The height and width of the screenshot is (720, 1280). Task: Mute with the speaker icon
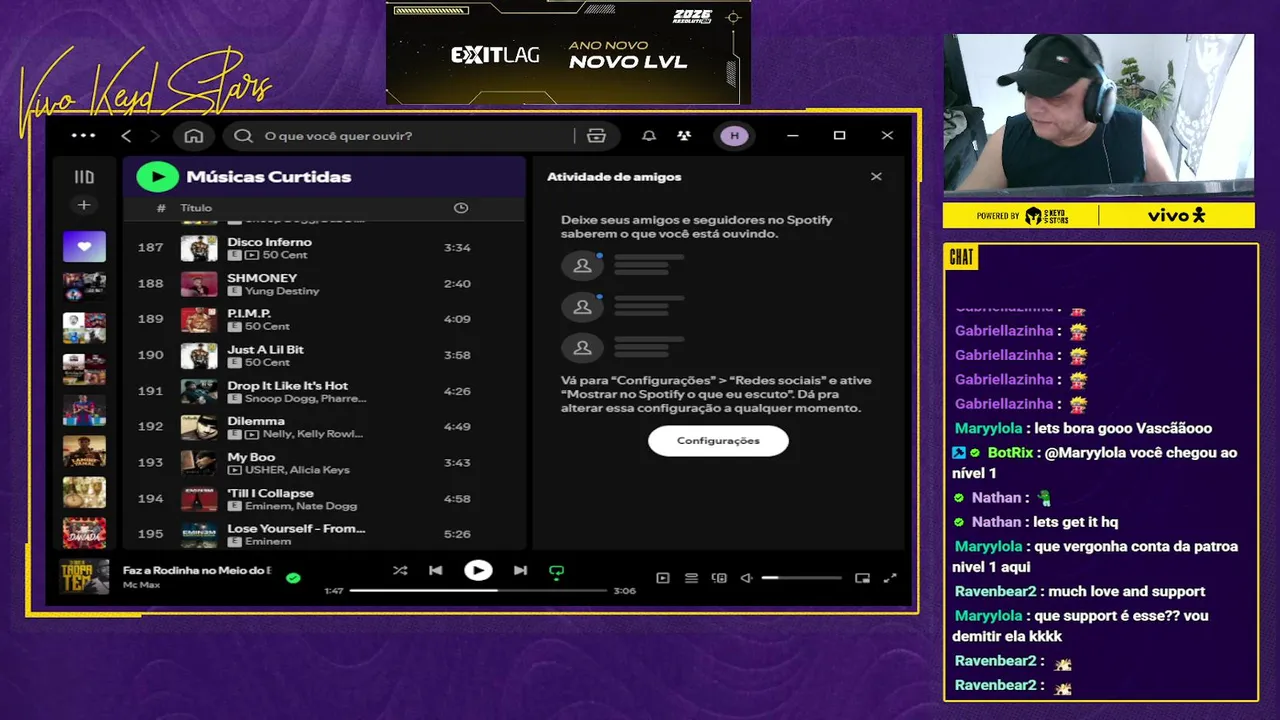[746, 578]
